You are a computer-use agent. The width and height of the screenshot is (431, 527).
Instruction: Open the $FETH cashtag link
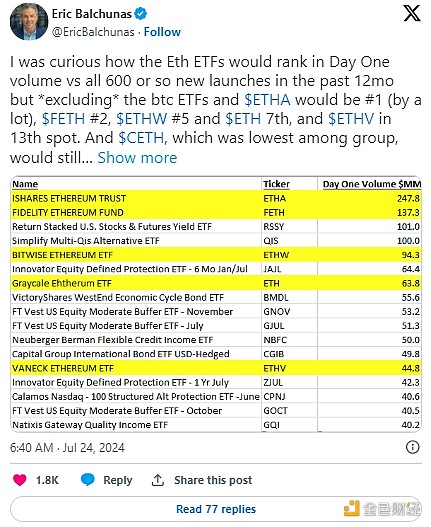[63, 119]
